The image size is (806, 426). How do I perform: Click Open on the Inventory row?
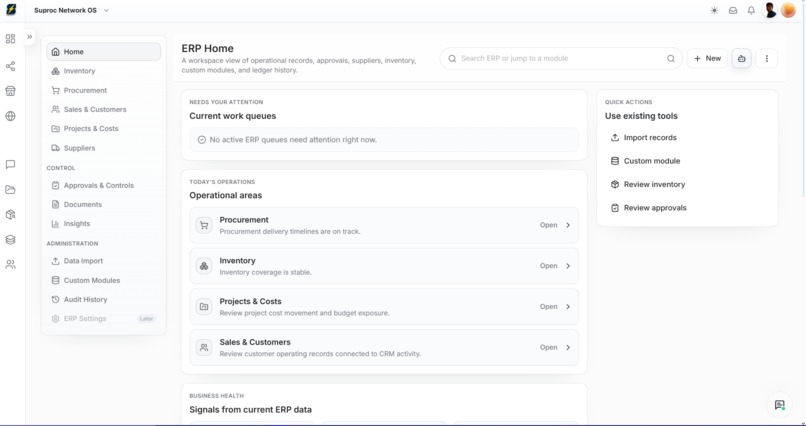pos(548,266)
